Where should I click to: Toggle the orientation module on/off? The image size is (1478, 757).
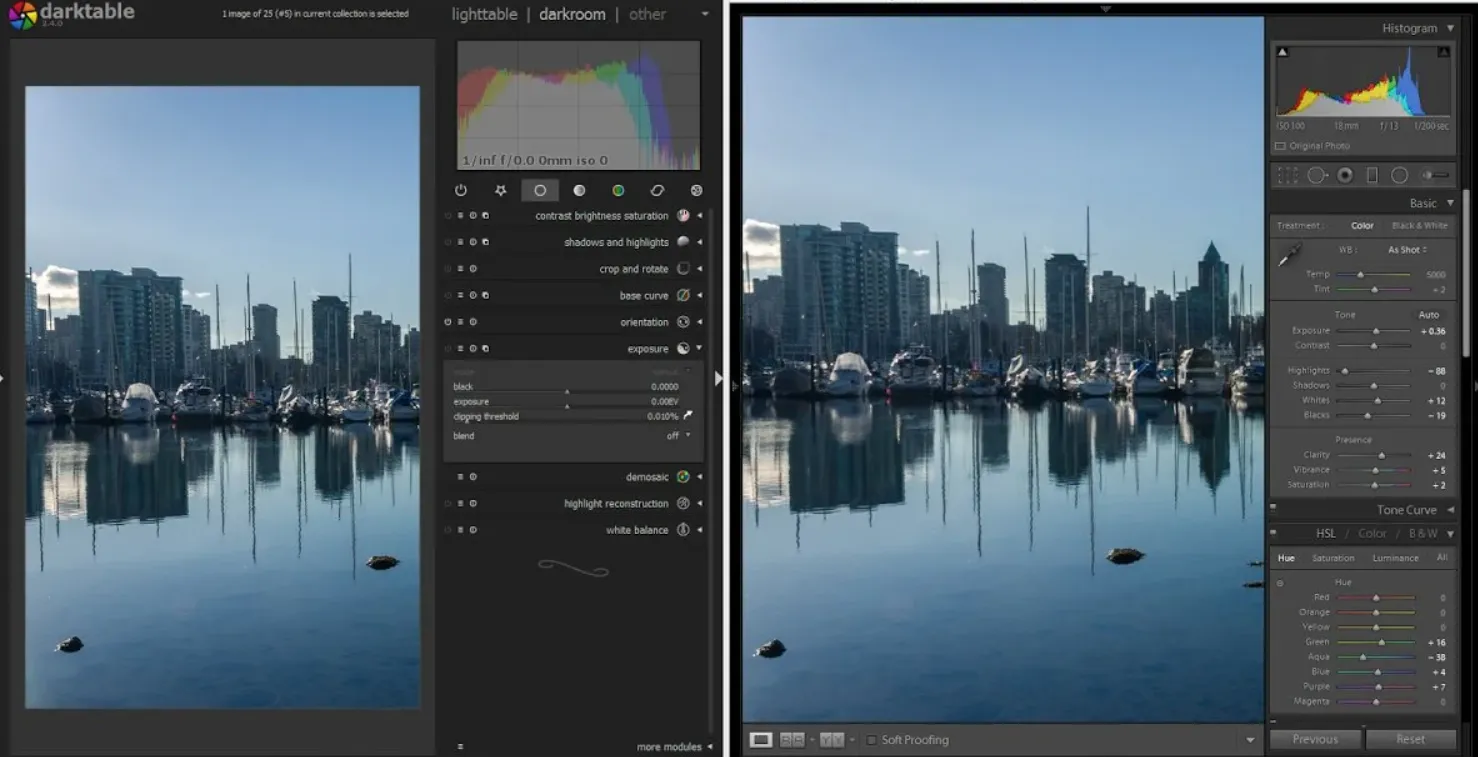(x=448, y=322)
